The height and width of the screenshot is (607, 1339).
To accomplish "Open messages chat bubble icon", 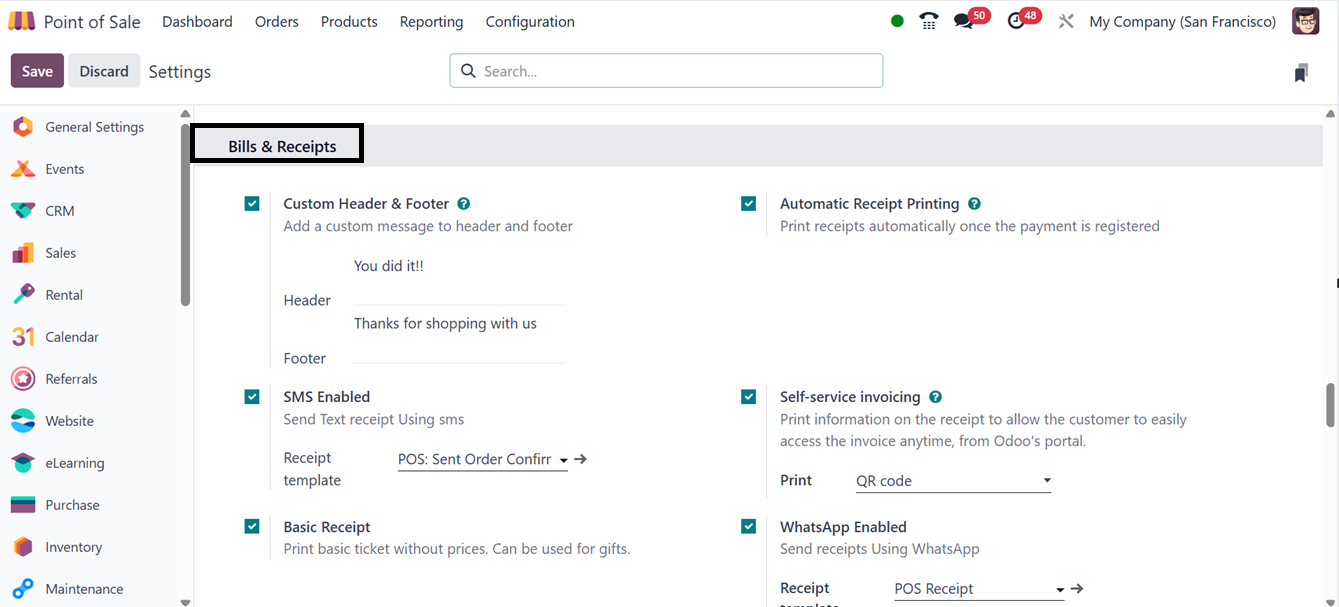I will (x=963, y=21).
